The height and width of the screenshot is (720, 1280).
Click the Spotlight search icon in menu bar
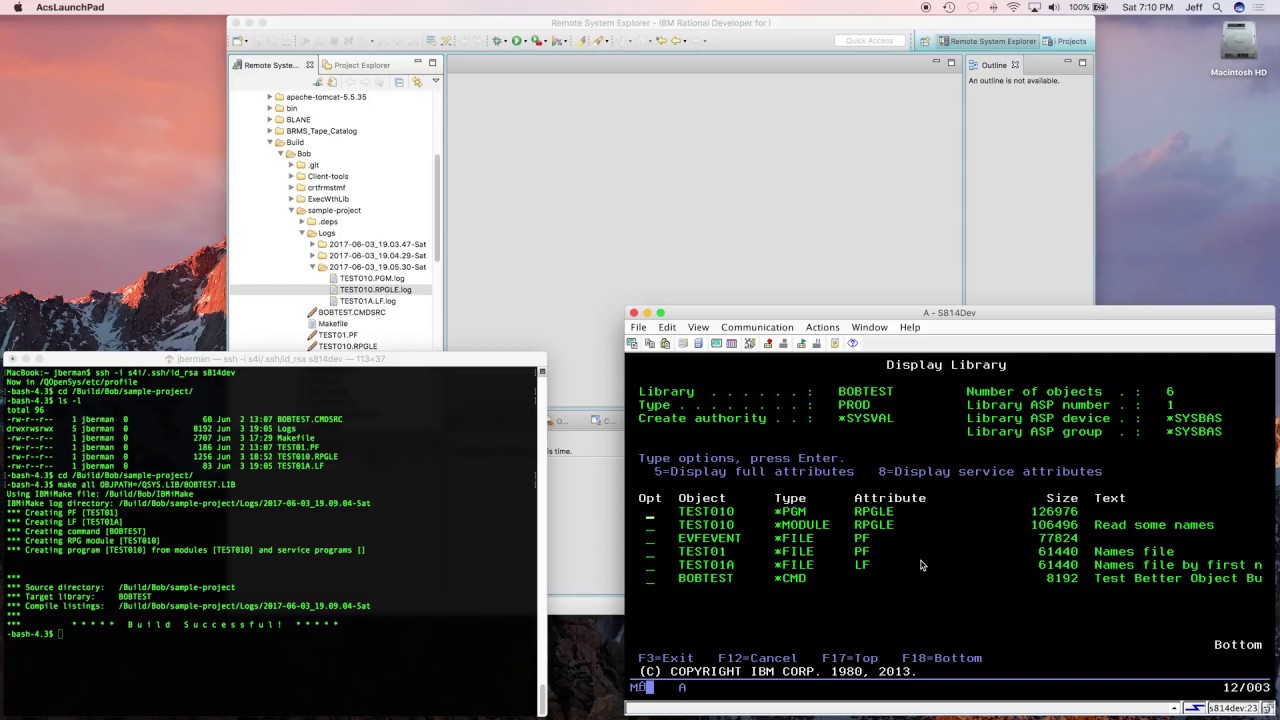1216,7
